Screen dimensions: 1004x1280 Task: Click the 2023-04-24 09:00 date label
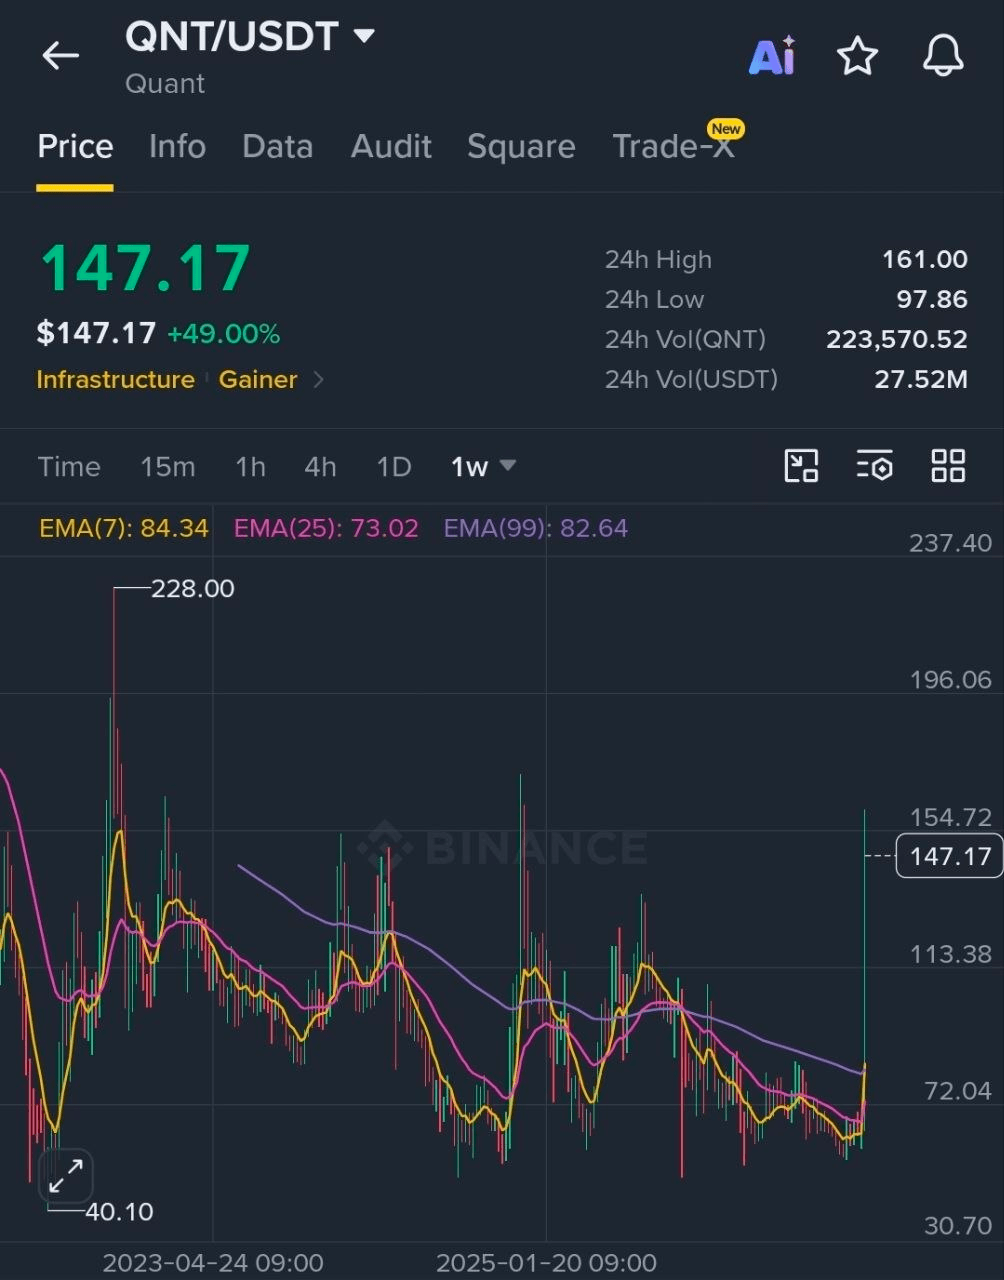coord(213,1263)
